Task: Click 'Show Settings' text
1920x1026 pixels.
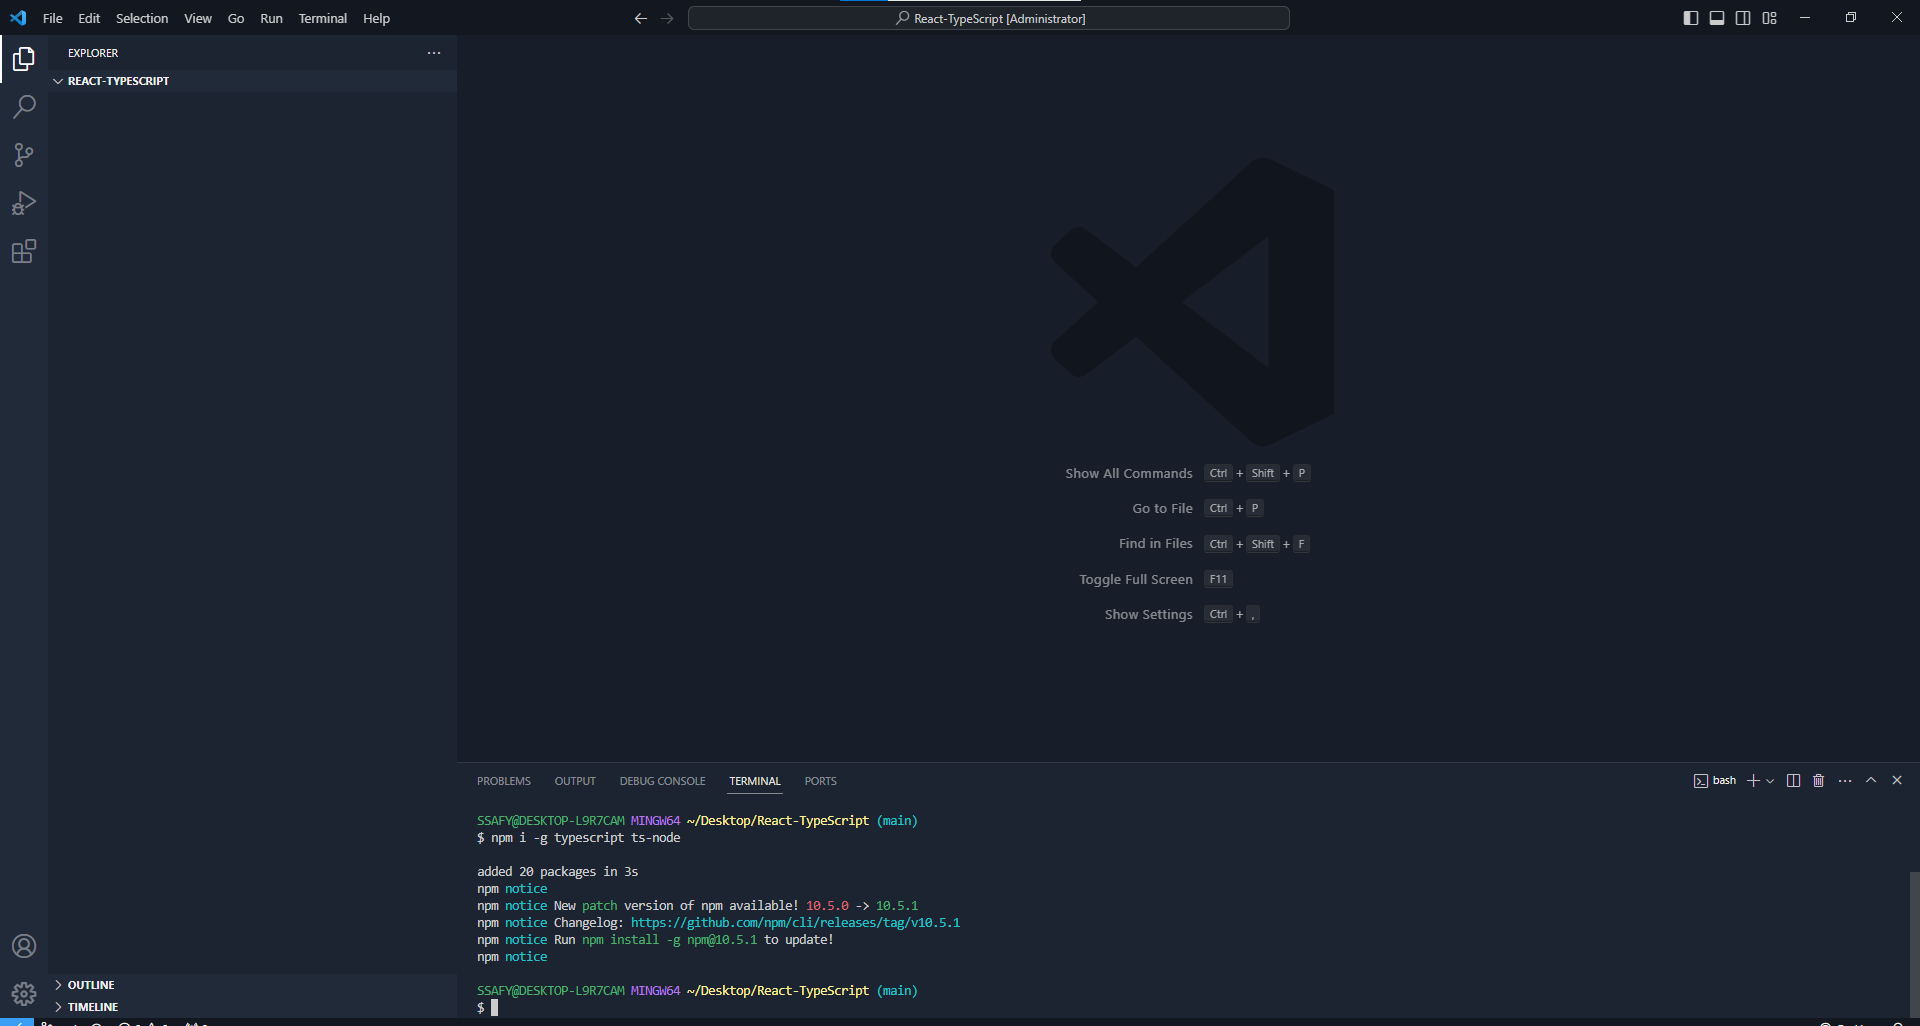Action: pos(1149,615)
